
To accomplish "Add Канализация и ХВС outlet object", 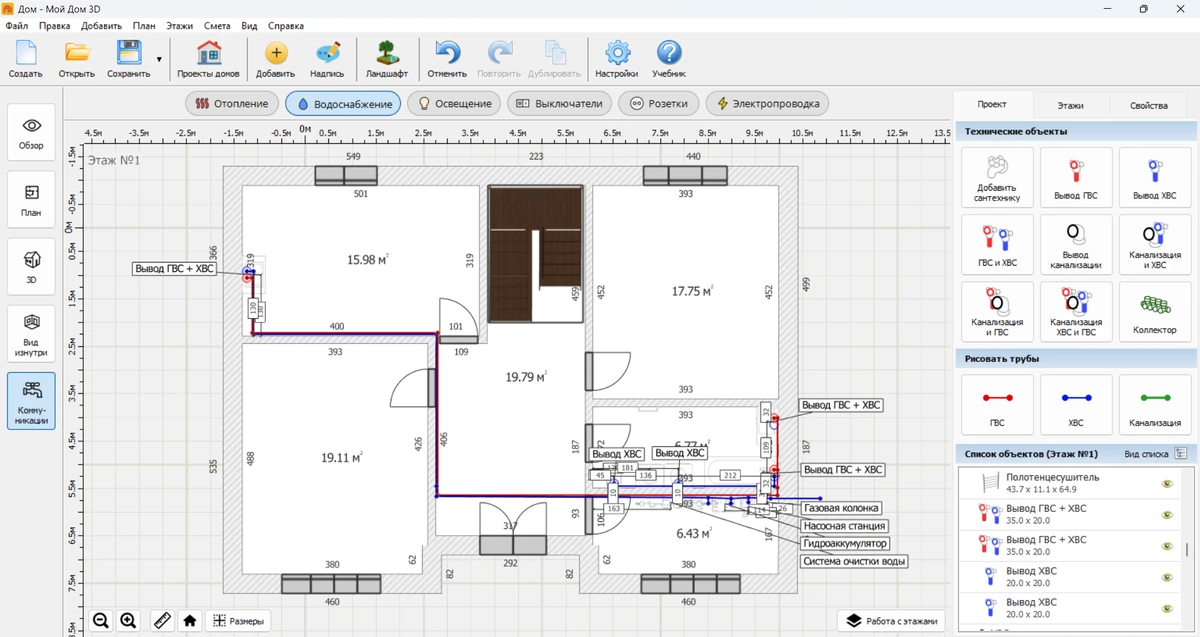I will tap(1154, 244).
